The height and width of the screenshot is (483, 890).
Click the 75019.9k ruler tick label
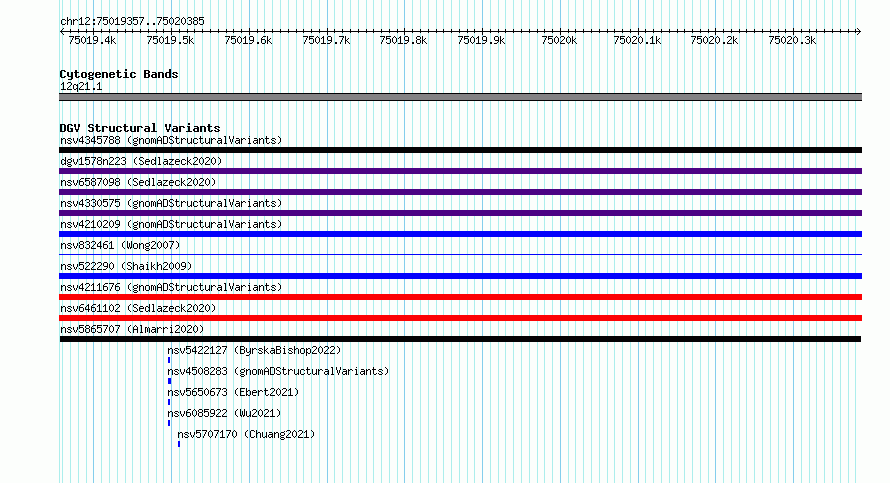[481, 40]
